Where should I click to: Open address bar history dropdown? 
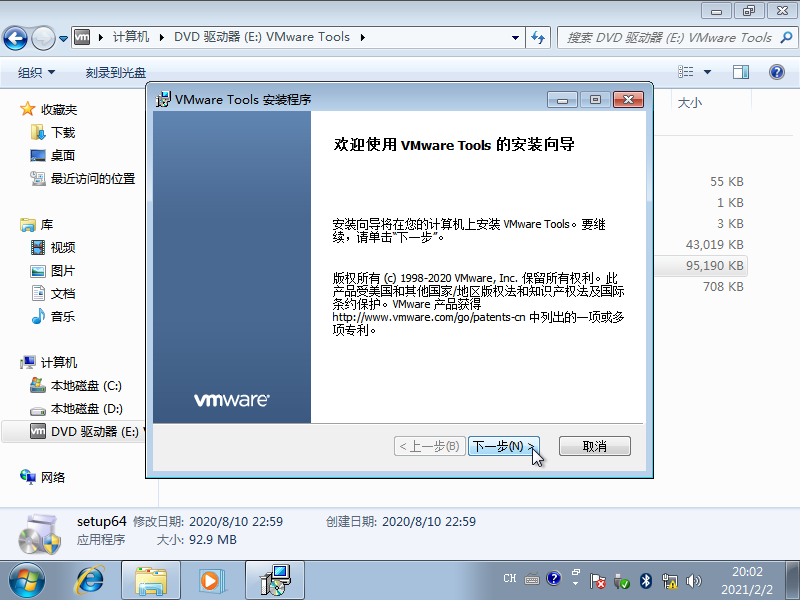(x=515, y=38)
